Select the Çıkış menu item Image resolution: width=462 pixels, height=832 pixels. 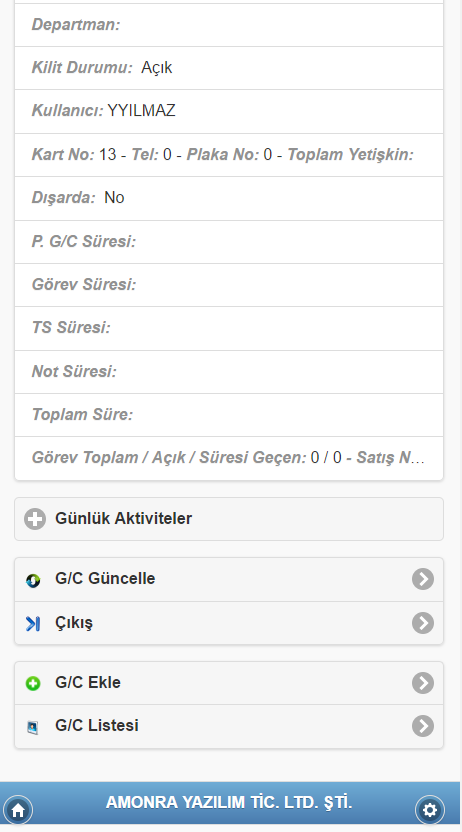pos(229,623)
